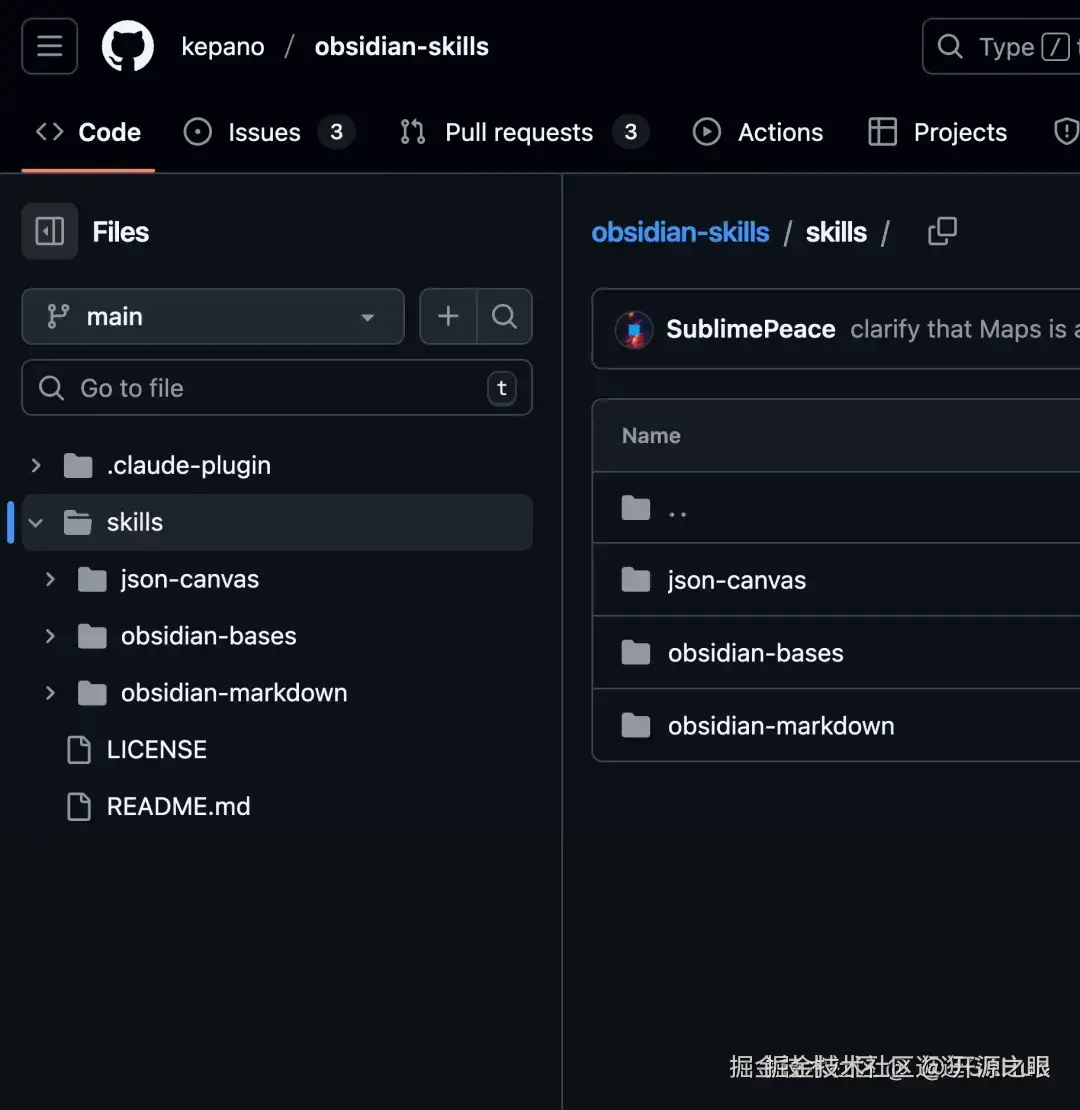The image size is (1080, 1110).
Task: Open kepano user profile link
Action: tap(223, 47)
